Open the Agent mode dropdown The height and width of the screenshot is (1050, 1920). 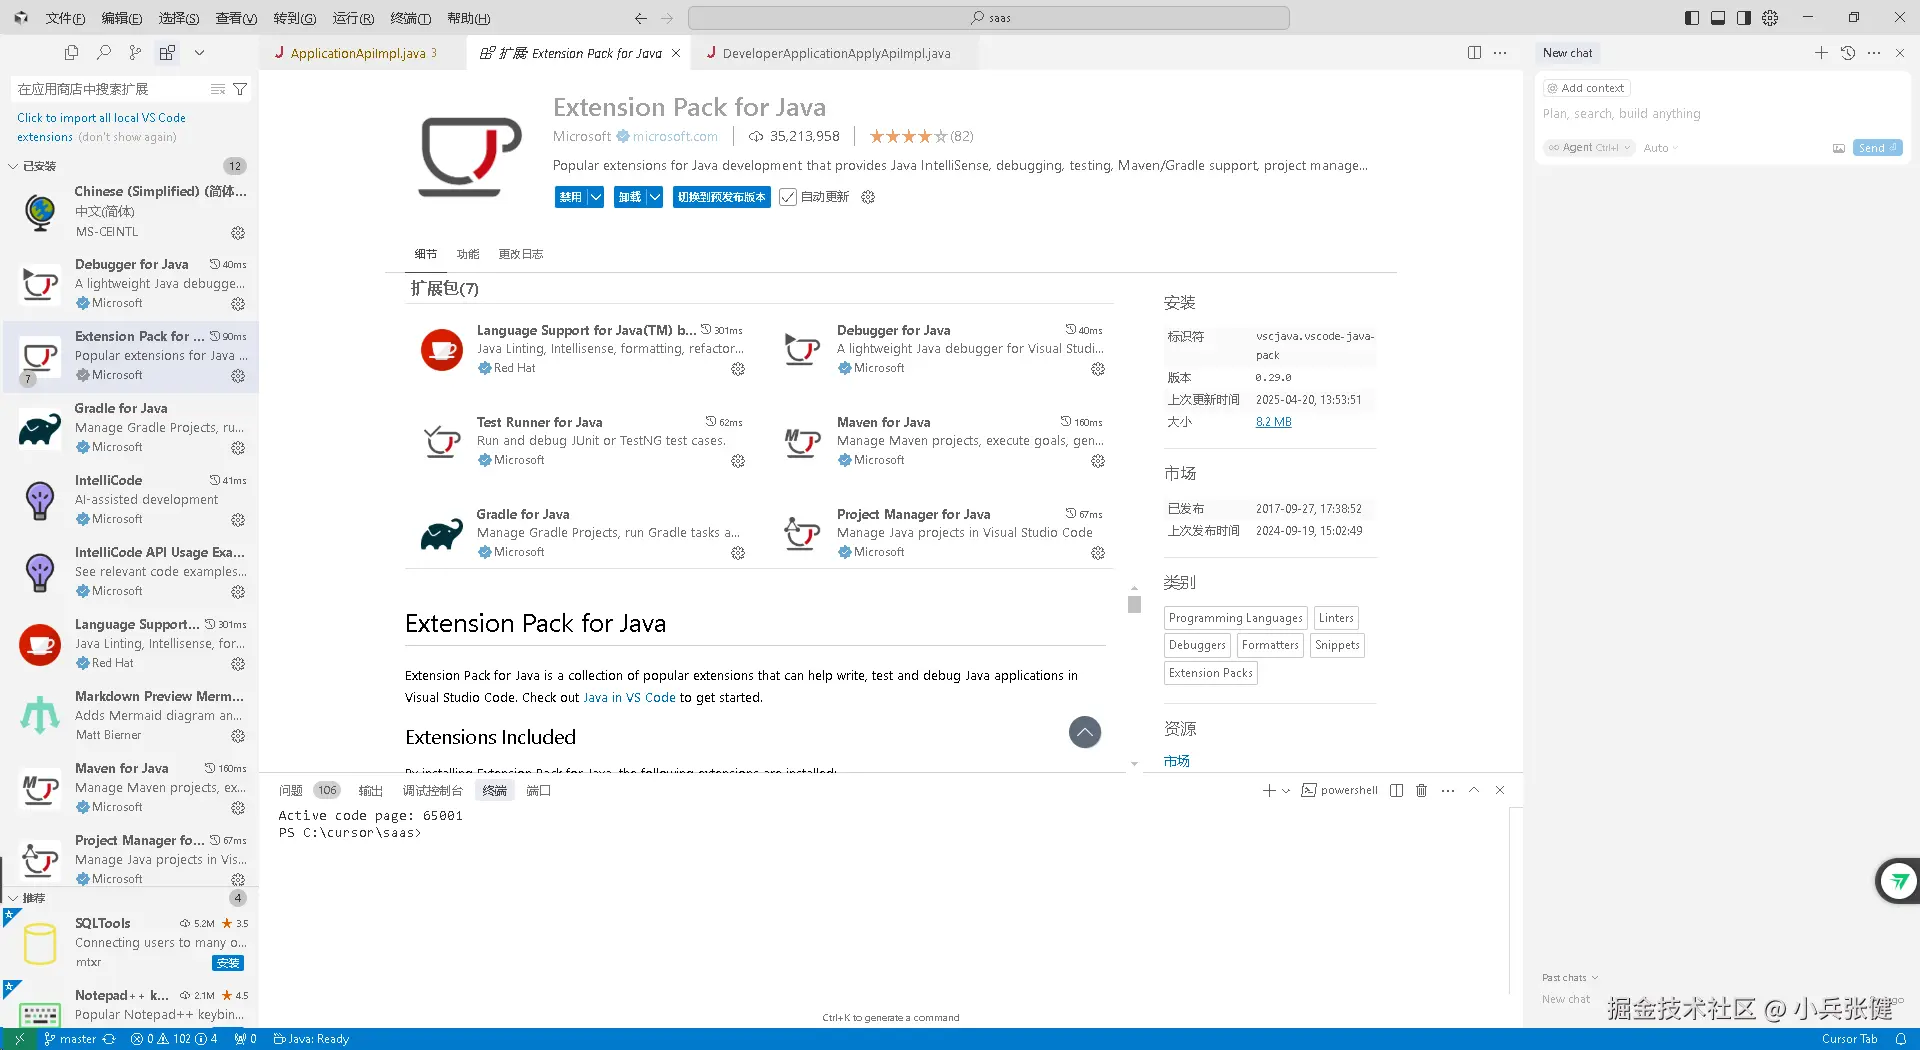tap(1590, 148)
